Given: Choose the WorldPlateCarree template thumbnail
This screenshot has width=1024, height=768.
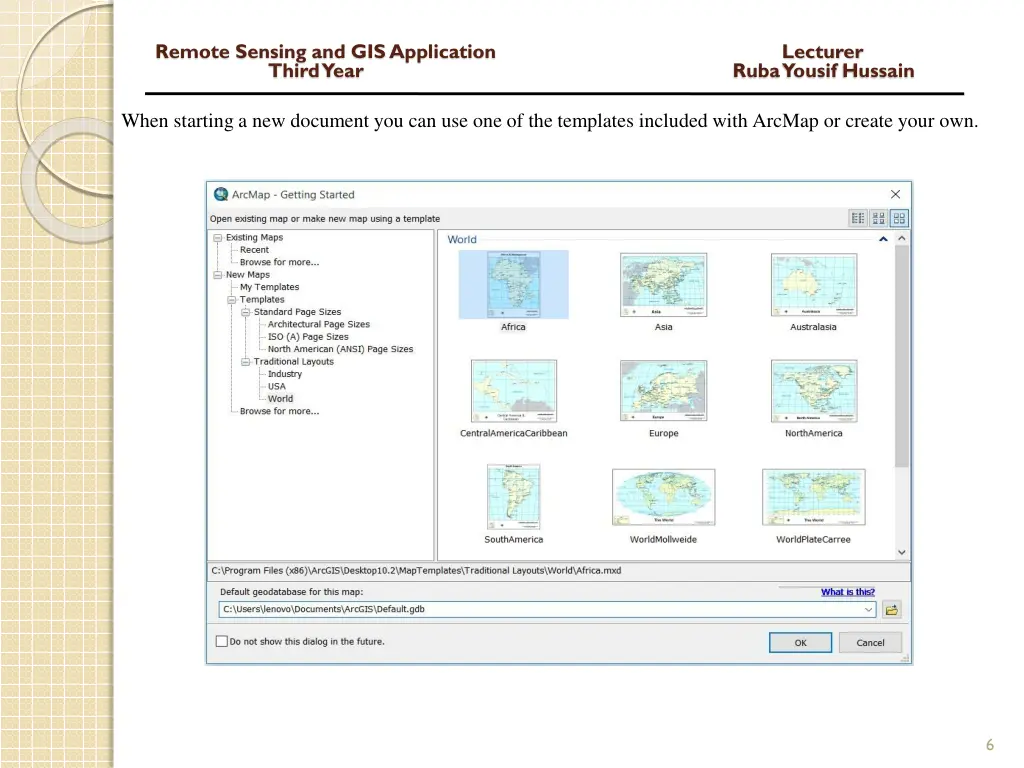Looking at the screenshot, I should (814, 497).
